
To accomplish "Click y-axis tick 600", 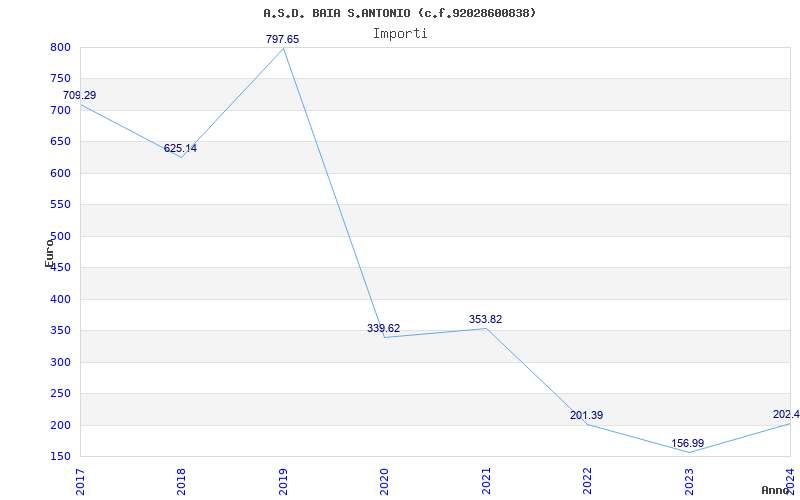I will [x=60, y=173].
